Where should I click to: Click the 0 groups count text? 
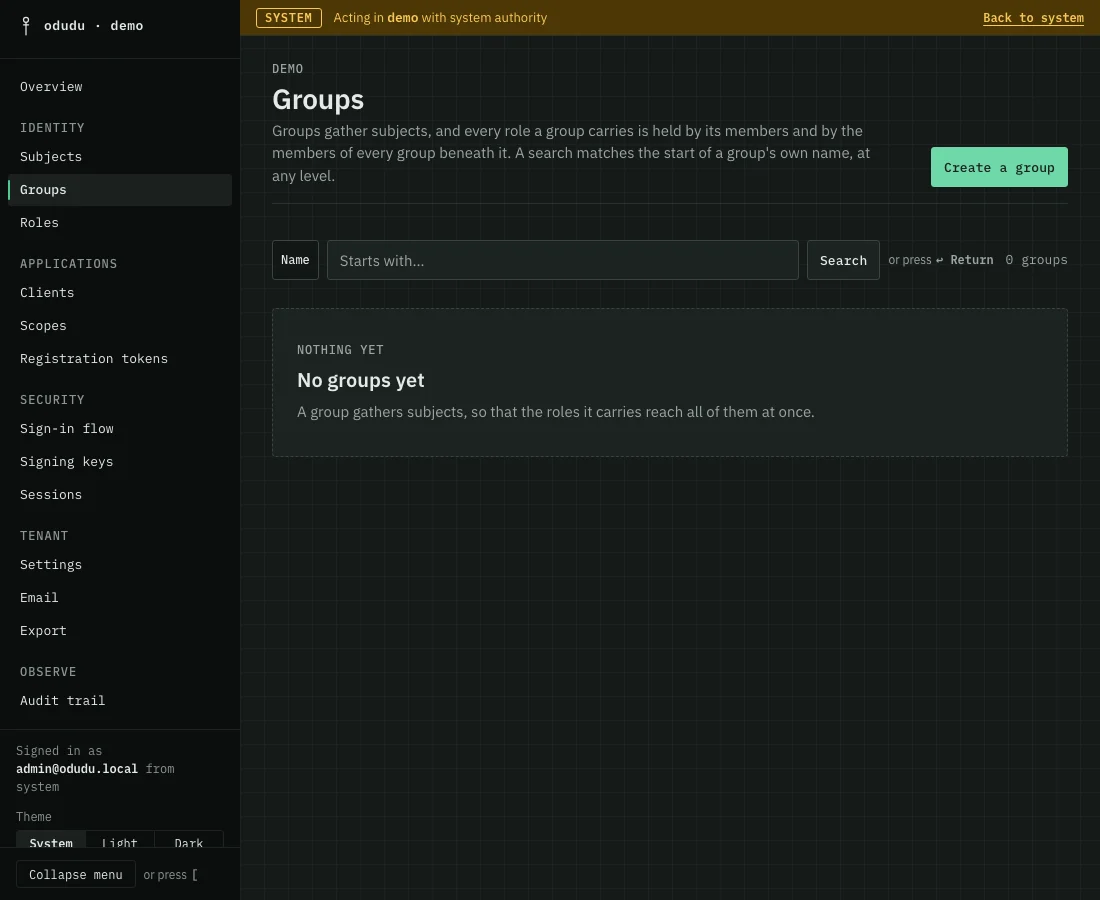point(1036,260)
